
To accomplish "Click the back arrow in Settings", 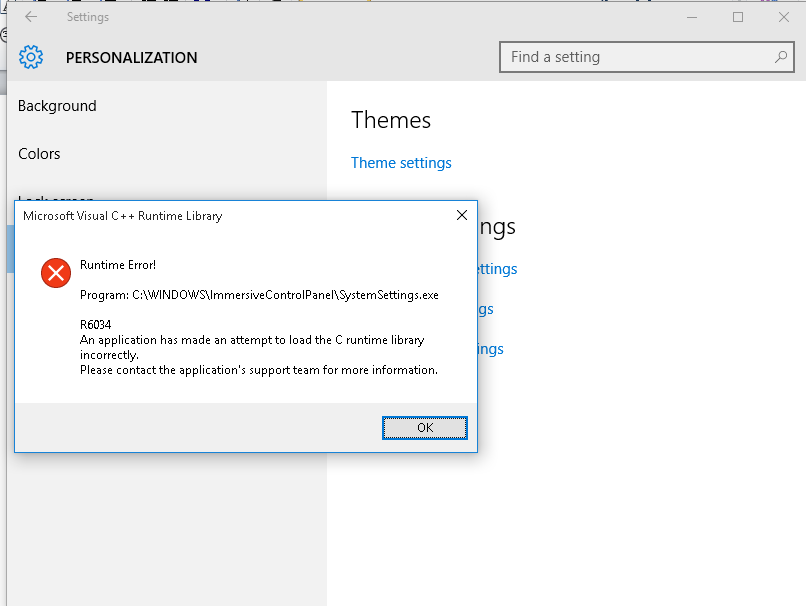I will point(31,17).
